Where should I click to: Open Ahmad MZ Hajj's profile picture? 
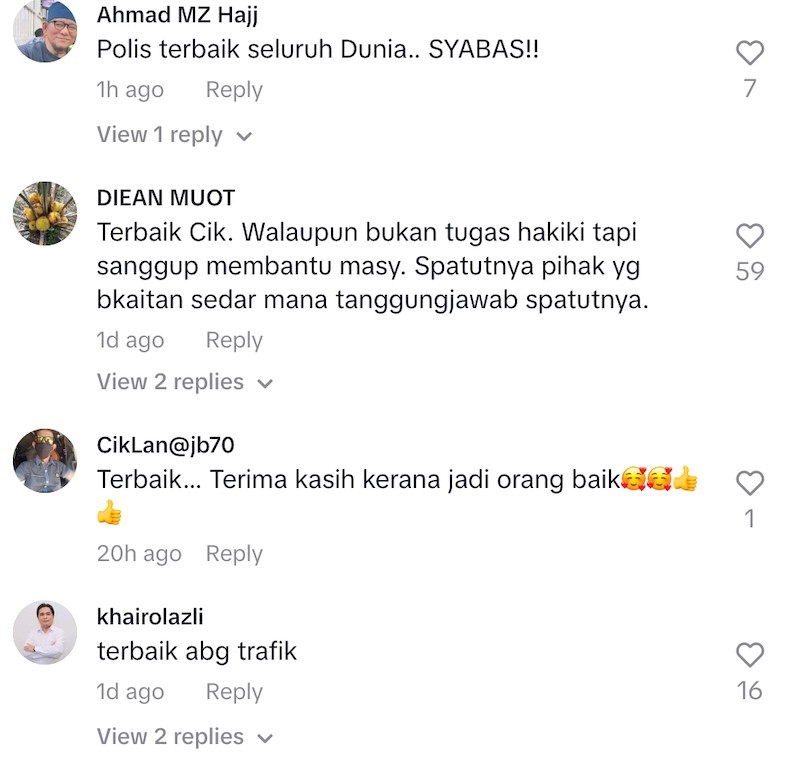click(x=45, y=30)
